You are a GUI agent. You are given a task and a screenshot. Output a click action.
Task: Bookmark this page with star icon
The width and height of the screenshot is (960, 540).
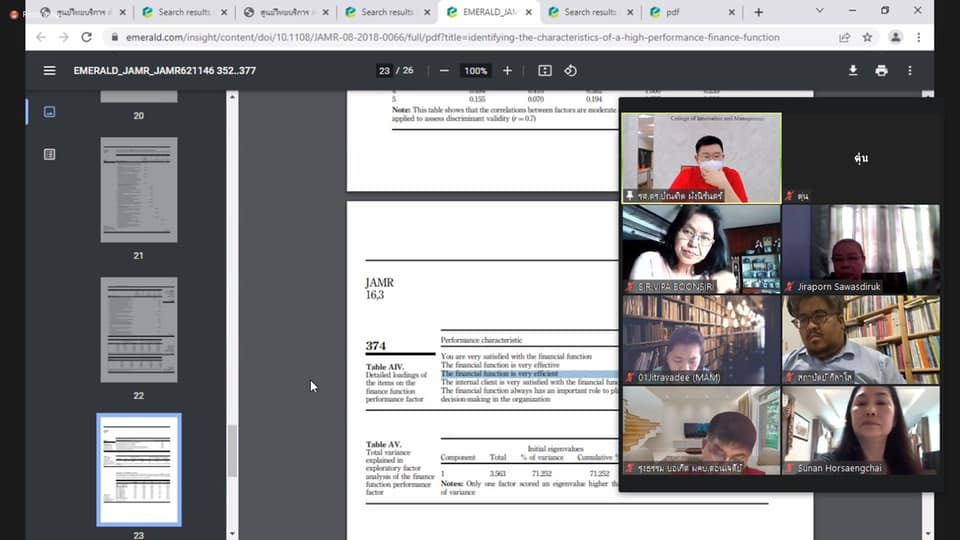[867, 37]
